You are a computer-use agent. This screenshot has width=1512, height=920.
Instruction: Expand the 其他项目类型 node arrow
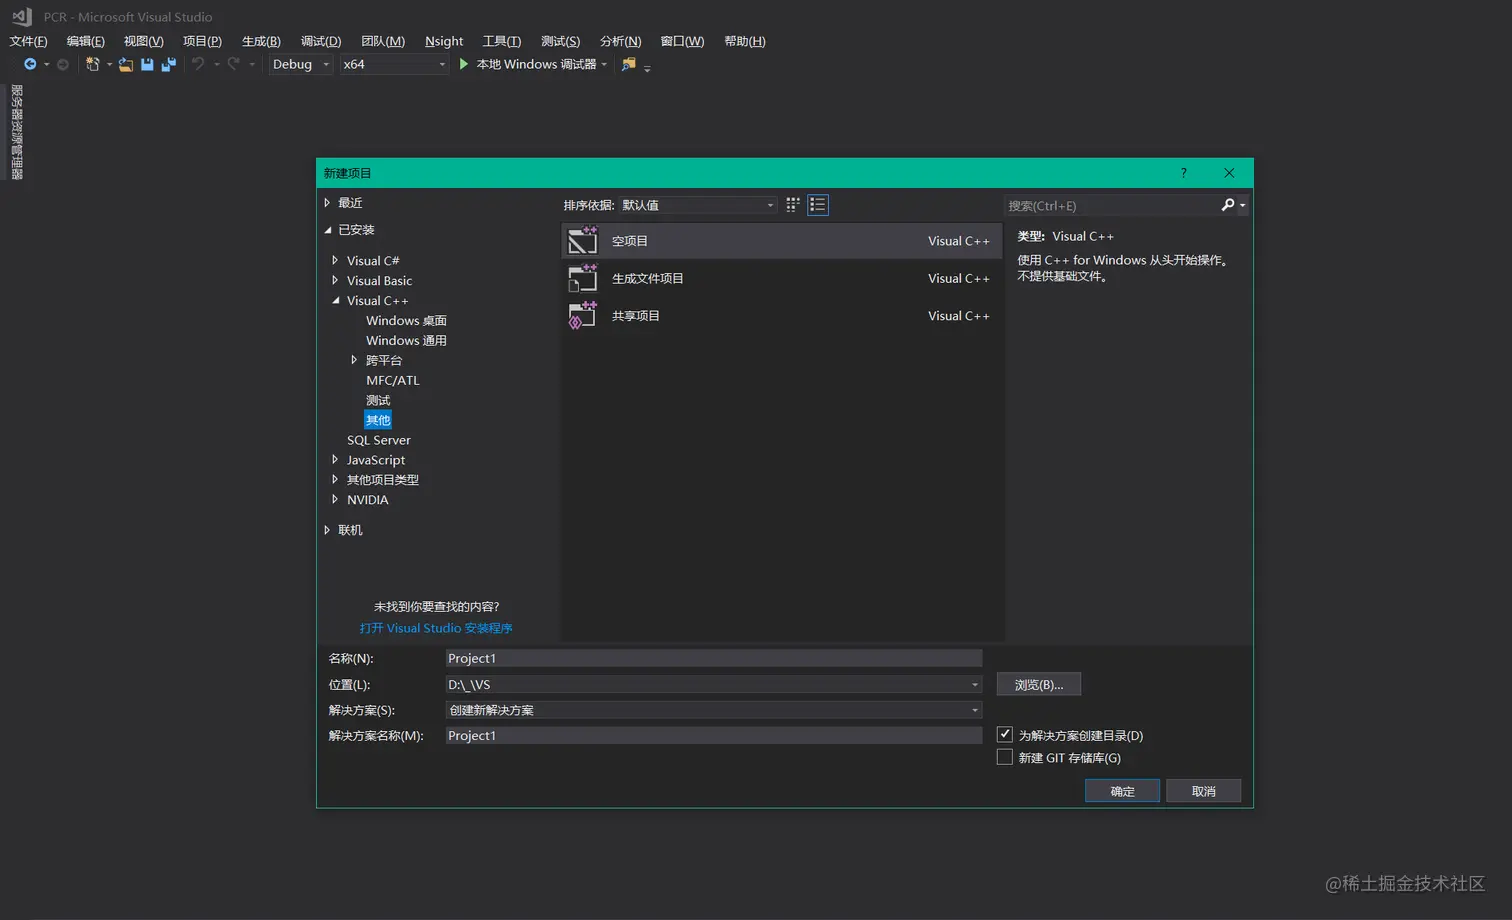[x=335, y=480]
